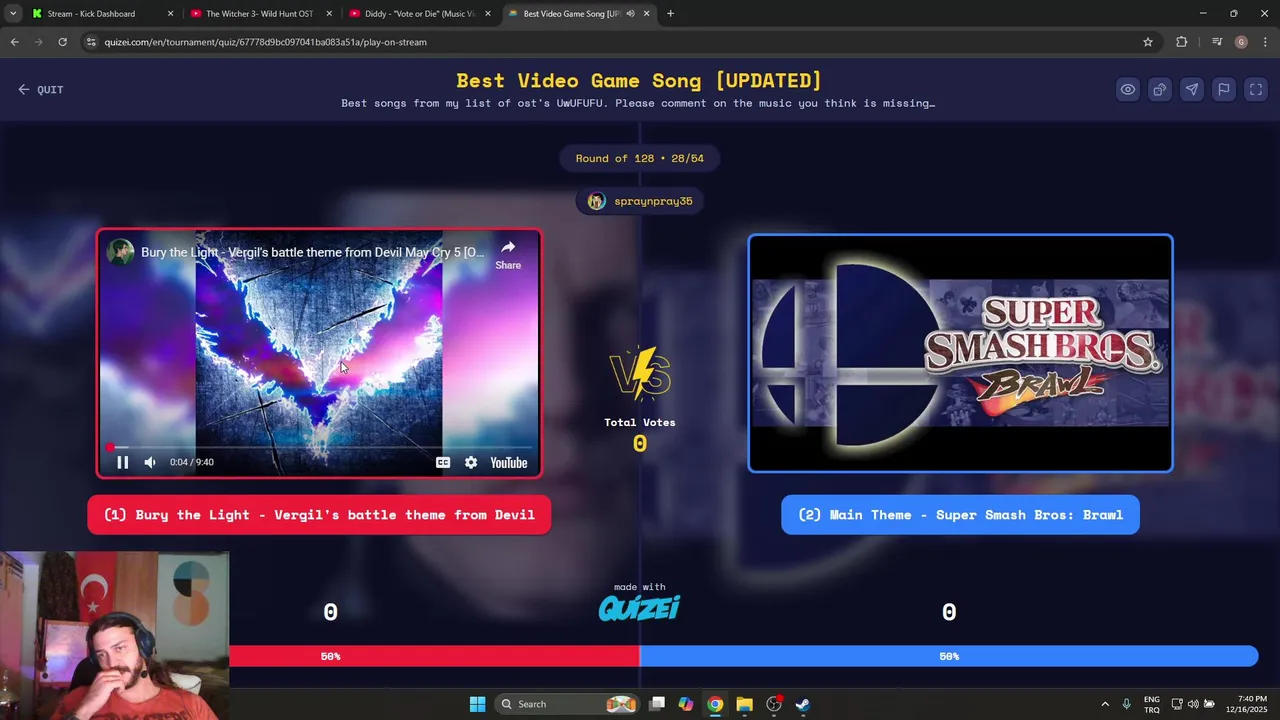
Task: Open the tab search dropdown arrow
Action: (12, 14)
